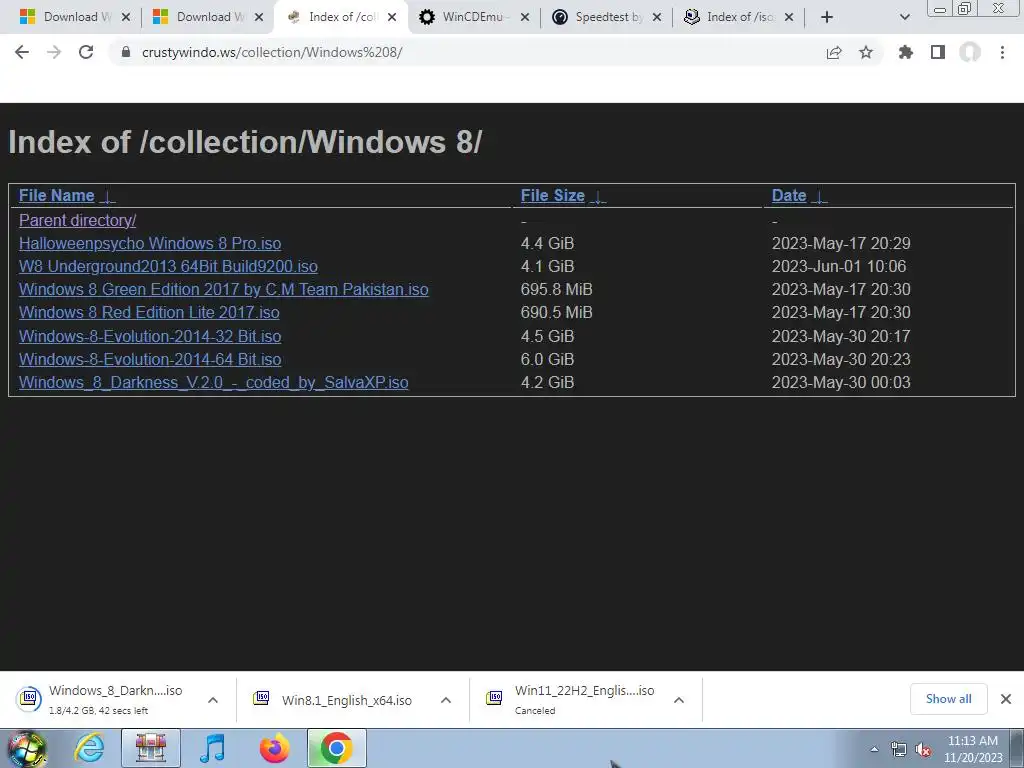Click the File Size descending arrow
This screenshot has width=1024, height=768.
[598, 196]
